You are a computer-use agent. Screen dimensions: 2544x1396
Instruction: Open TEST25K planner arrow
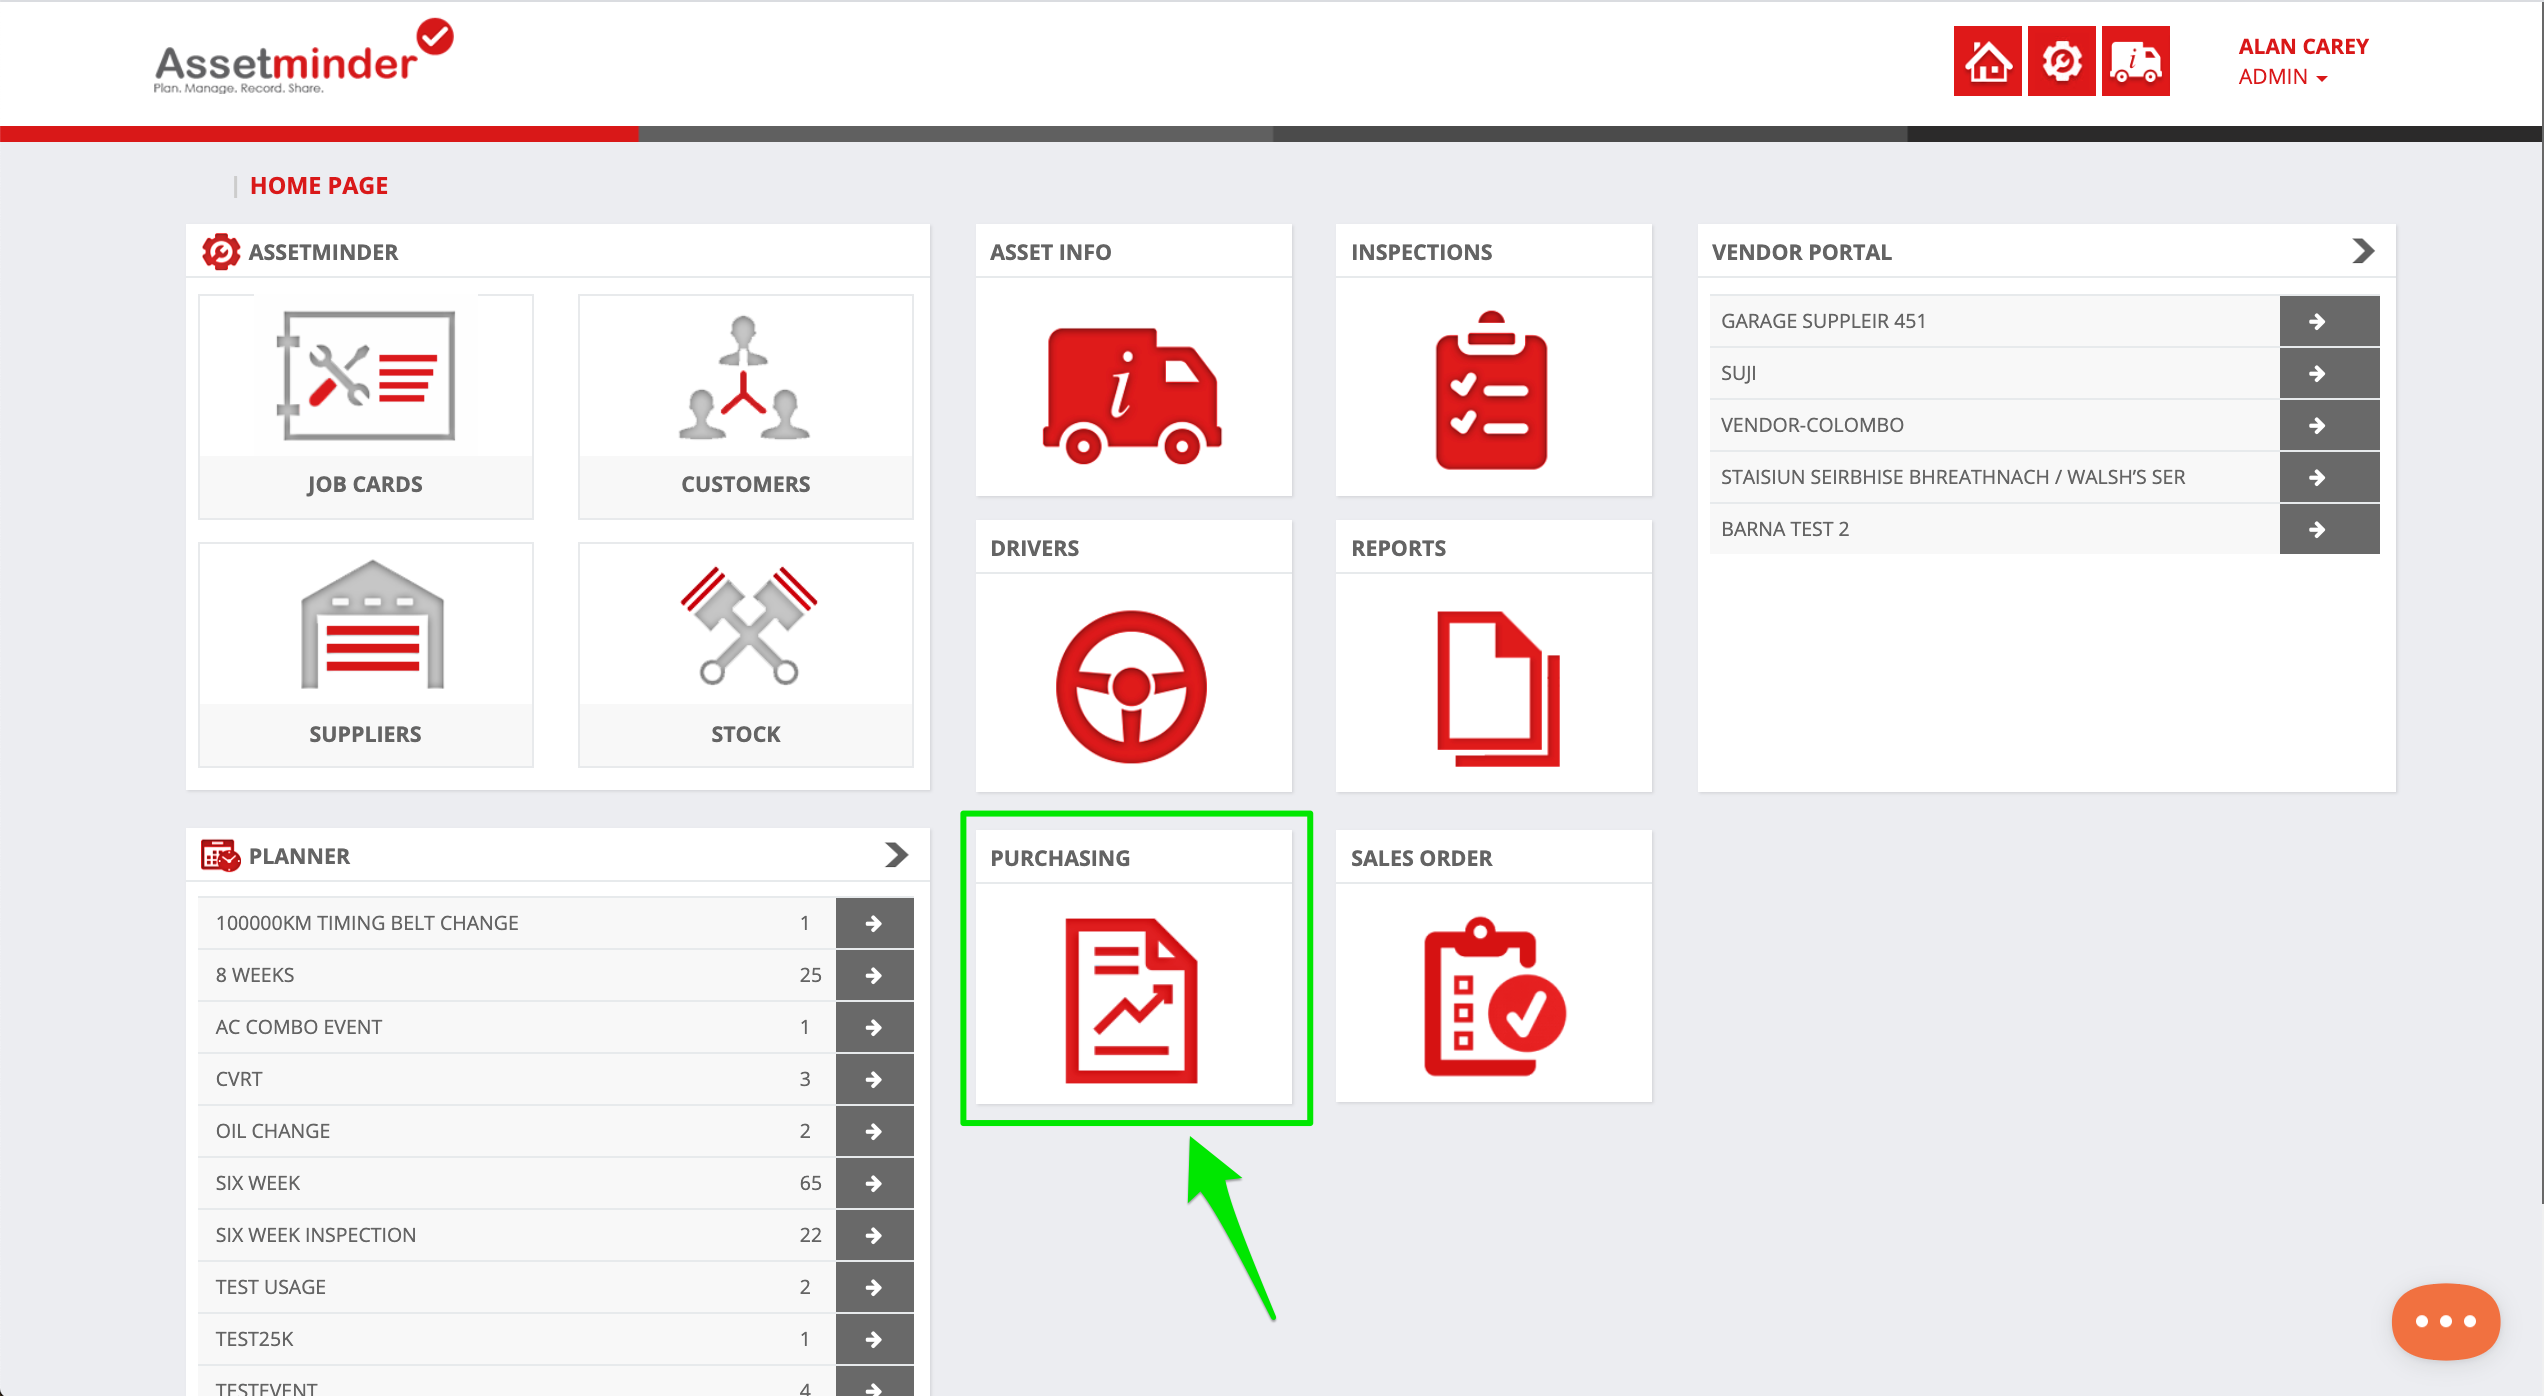[x=874, y=1339]
